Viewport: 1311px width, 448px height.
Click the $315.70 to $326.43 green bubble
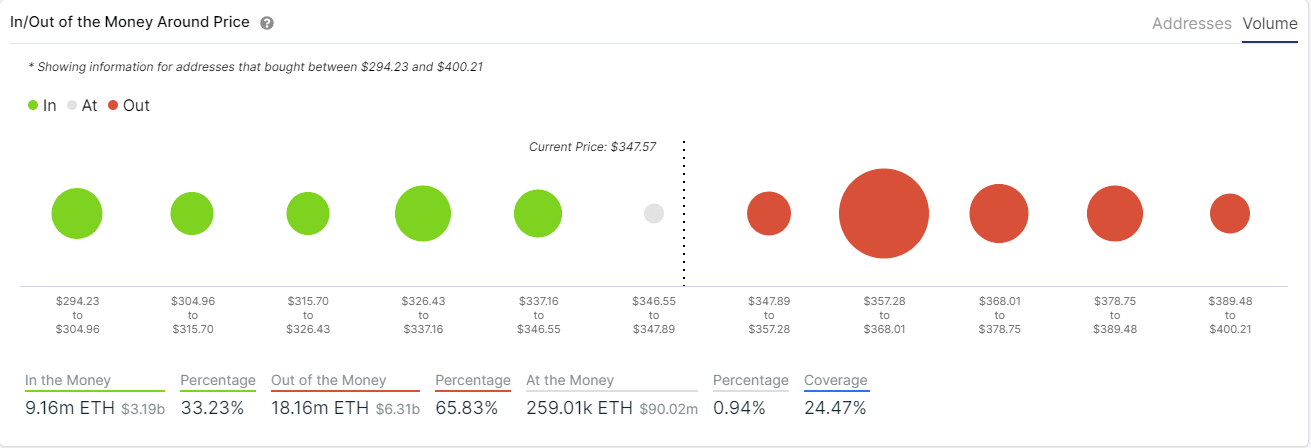point(308,213)
